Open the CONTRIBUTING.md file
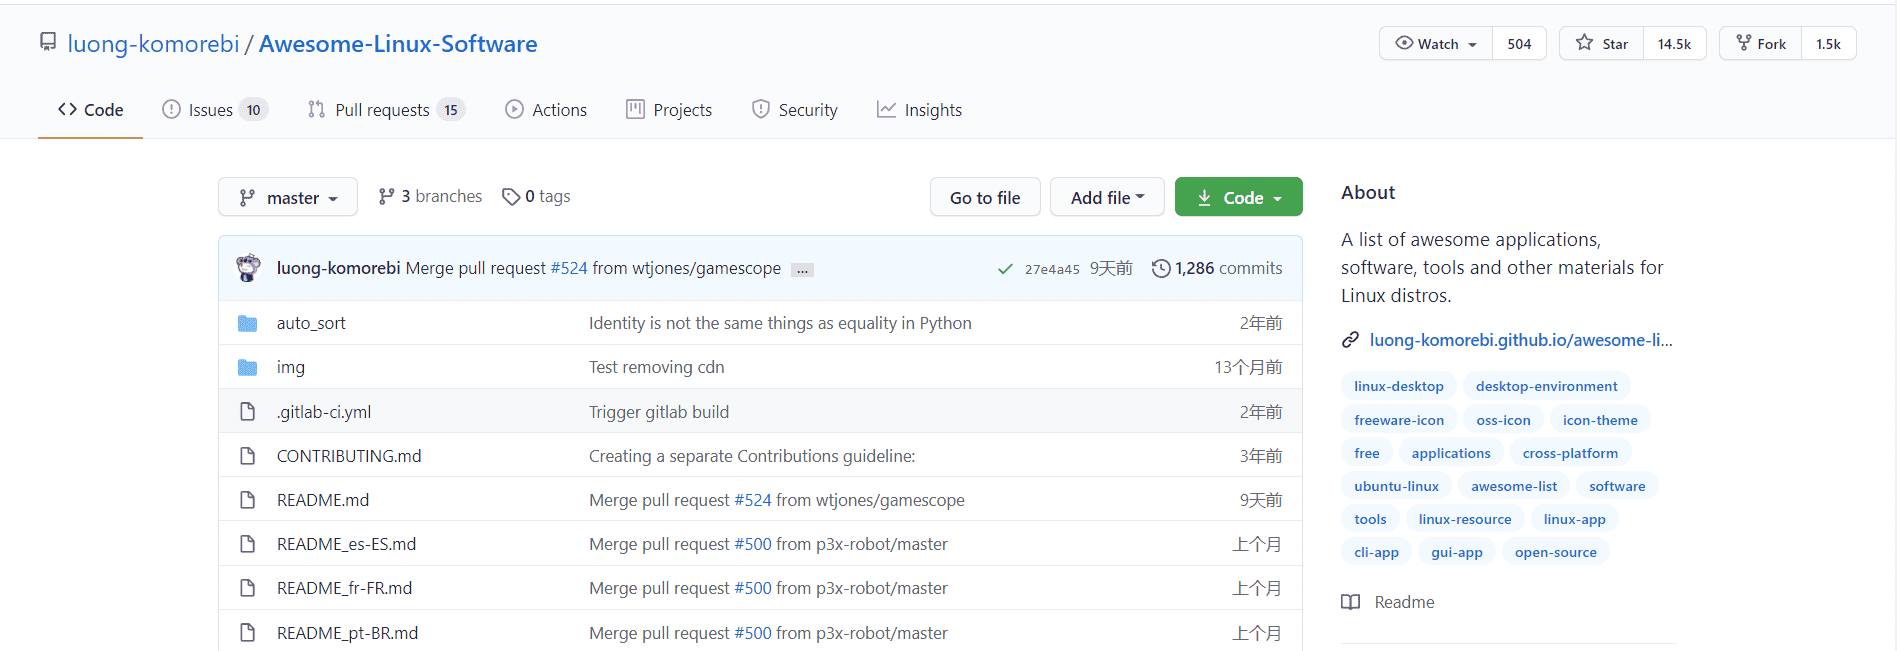 tap(349, 456)
